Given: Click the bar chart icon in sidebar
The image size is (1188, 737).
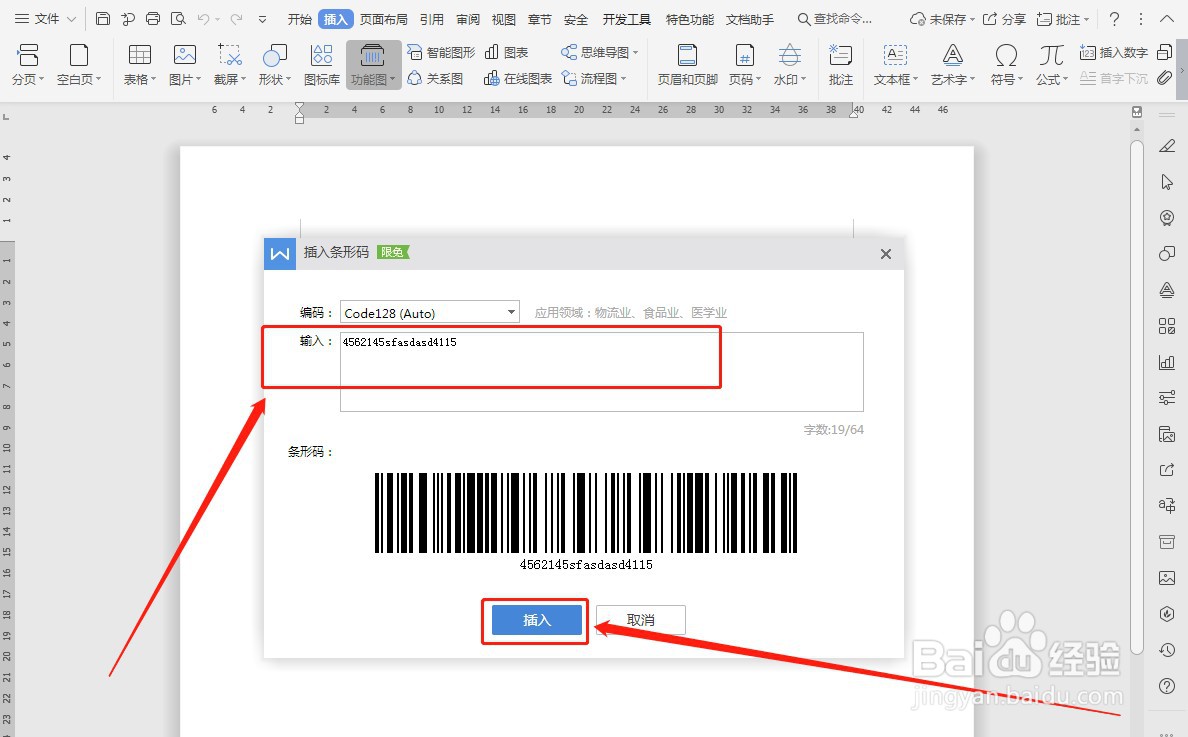Looking at the screenshot, I should tap(1167, 362).
